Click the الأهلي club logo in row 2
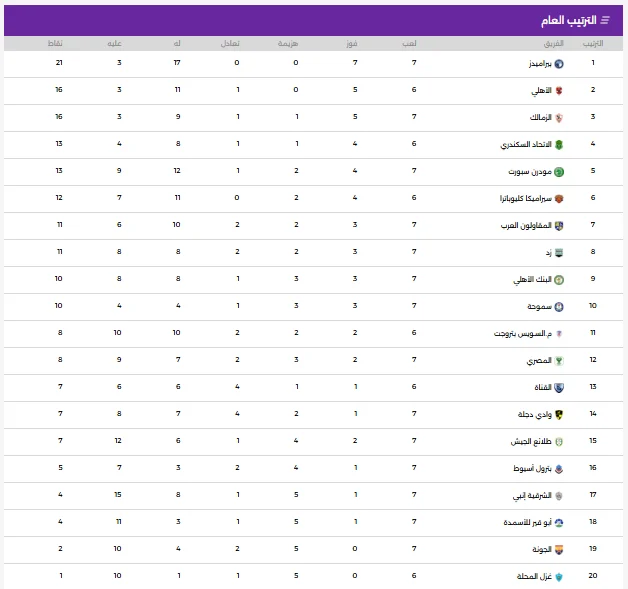The width and height of the screenshot is (628, 589). pos(559,91)
